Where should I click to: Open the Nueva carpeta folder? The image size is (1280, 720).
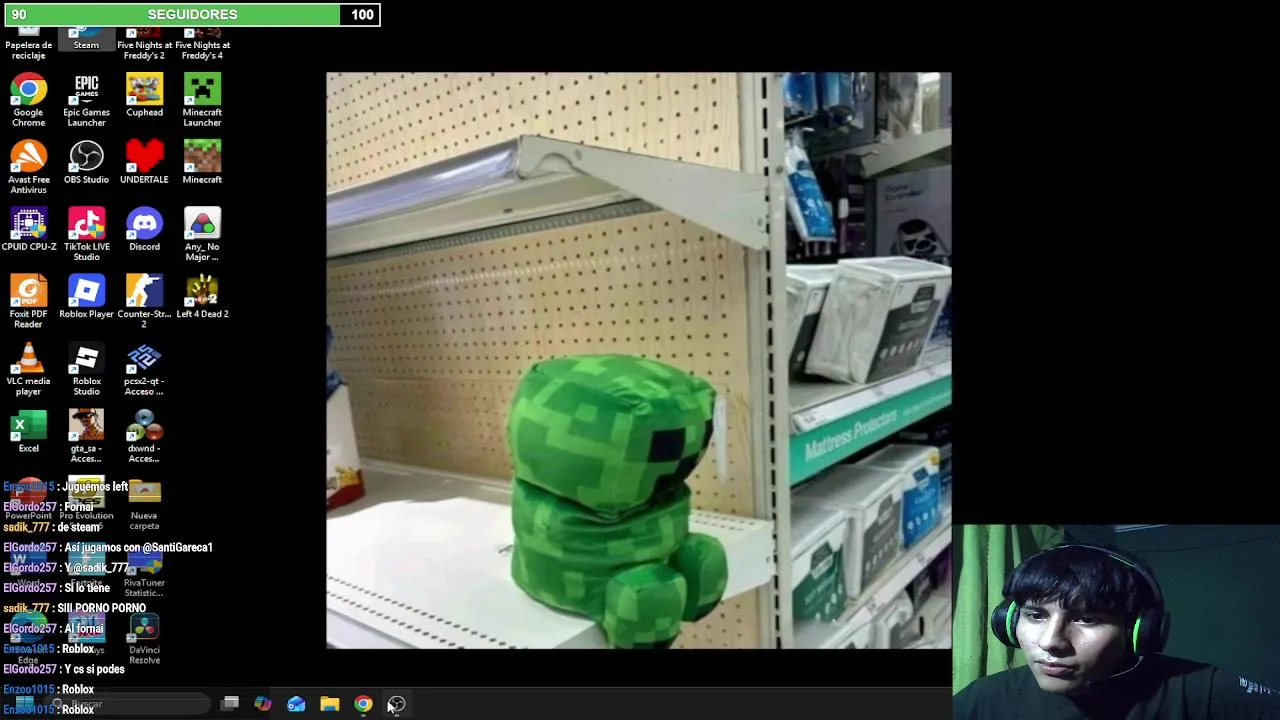point(144,503)
